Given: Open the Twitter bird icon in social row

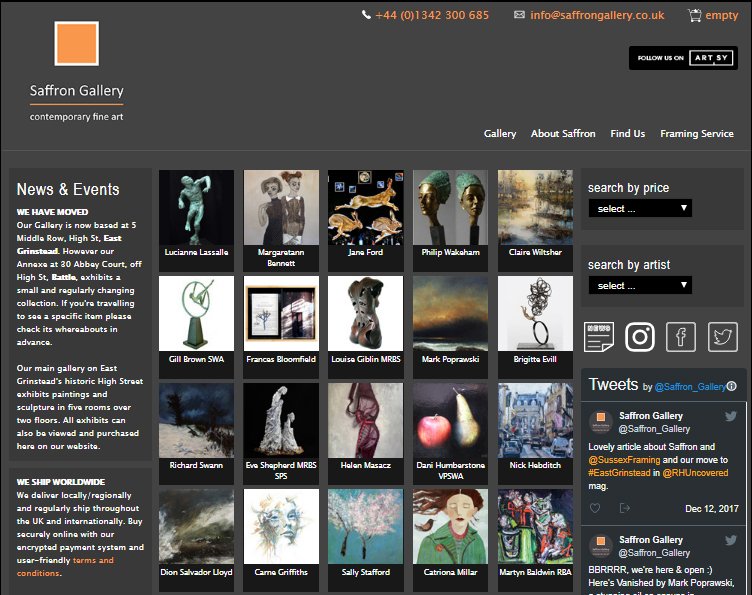Looking at the screenshot, I should point(723,337).
